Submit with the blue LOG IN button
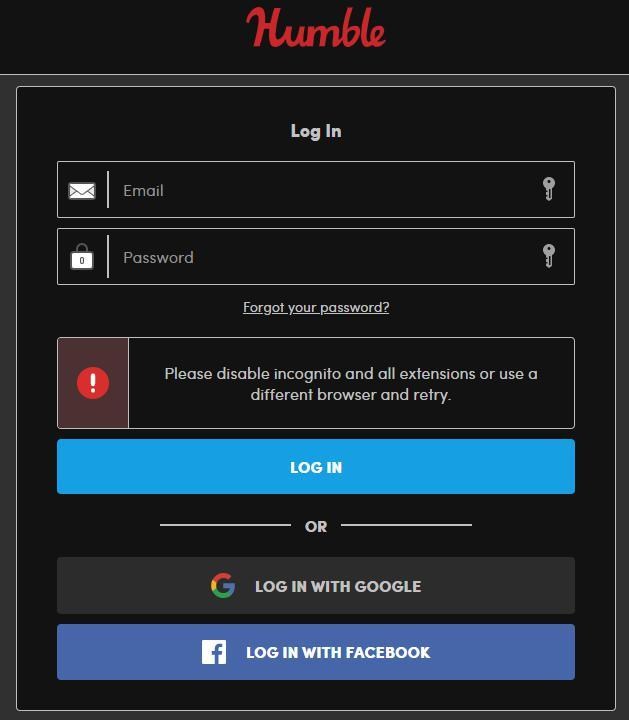 [316, 467]
